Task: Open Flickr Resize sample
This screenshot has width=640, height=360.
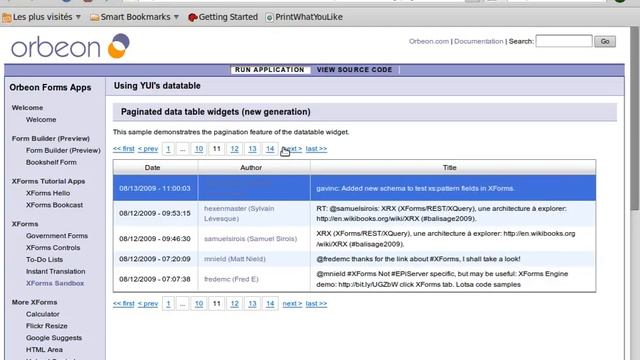Action: (x=47, y=326)
